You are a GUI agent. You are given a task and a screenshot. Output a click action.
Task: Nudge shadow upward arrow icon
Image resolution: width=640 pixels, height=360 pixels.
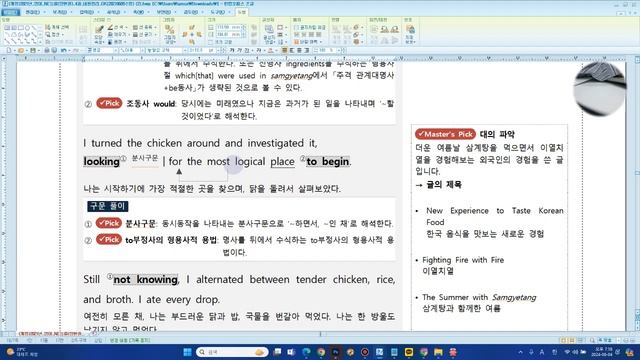pos(192,27)
